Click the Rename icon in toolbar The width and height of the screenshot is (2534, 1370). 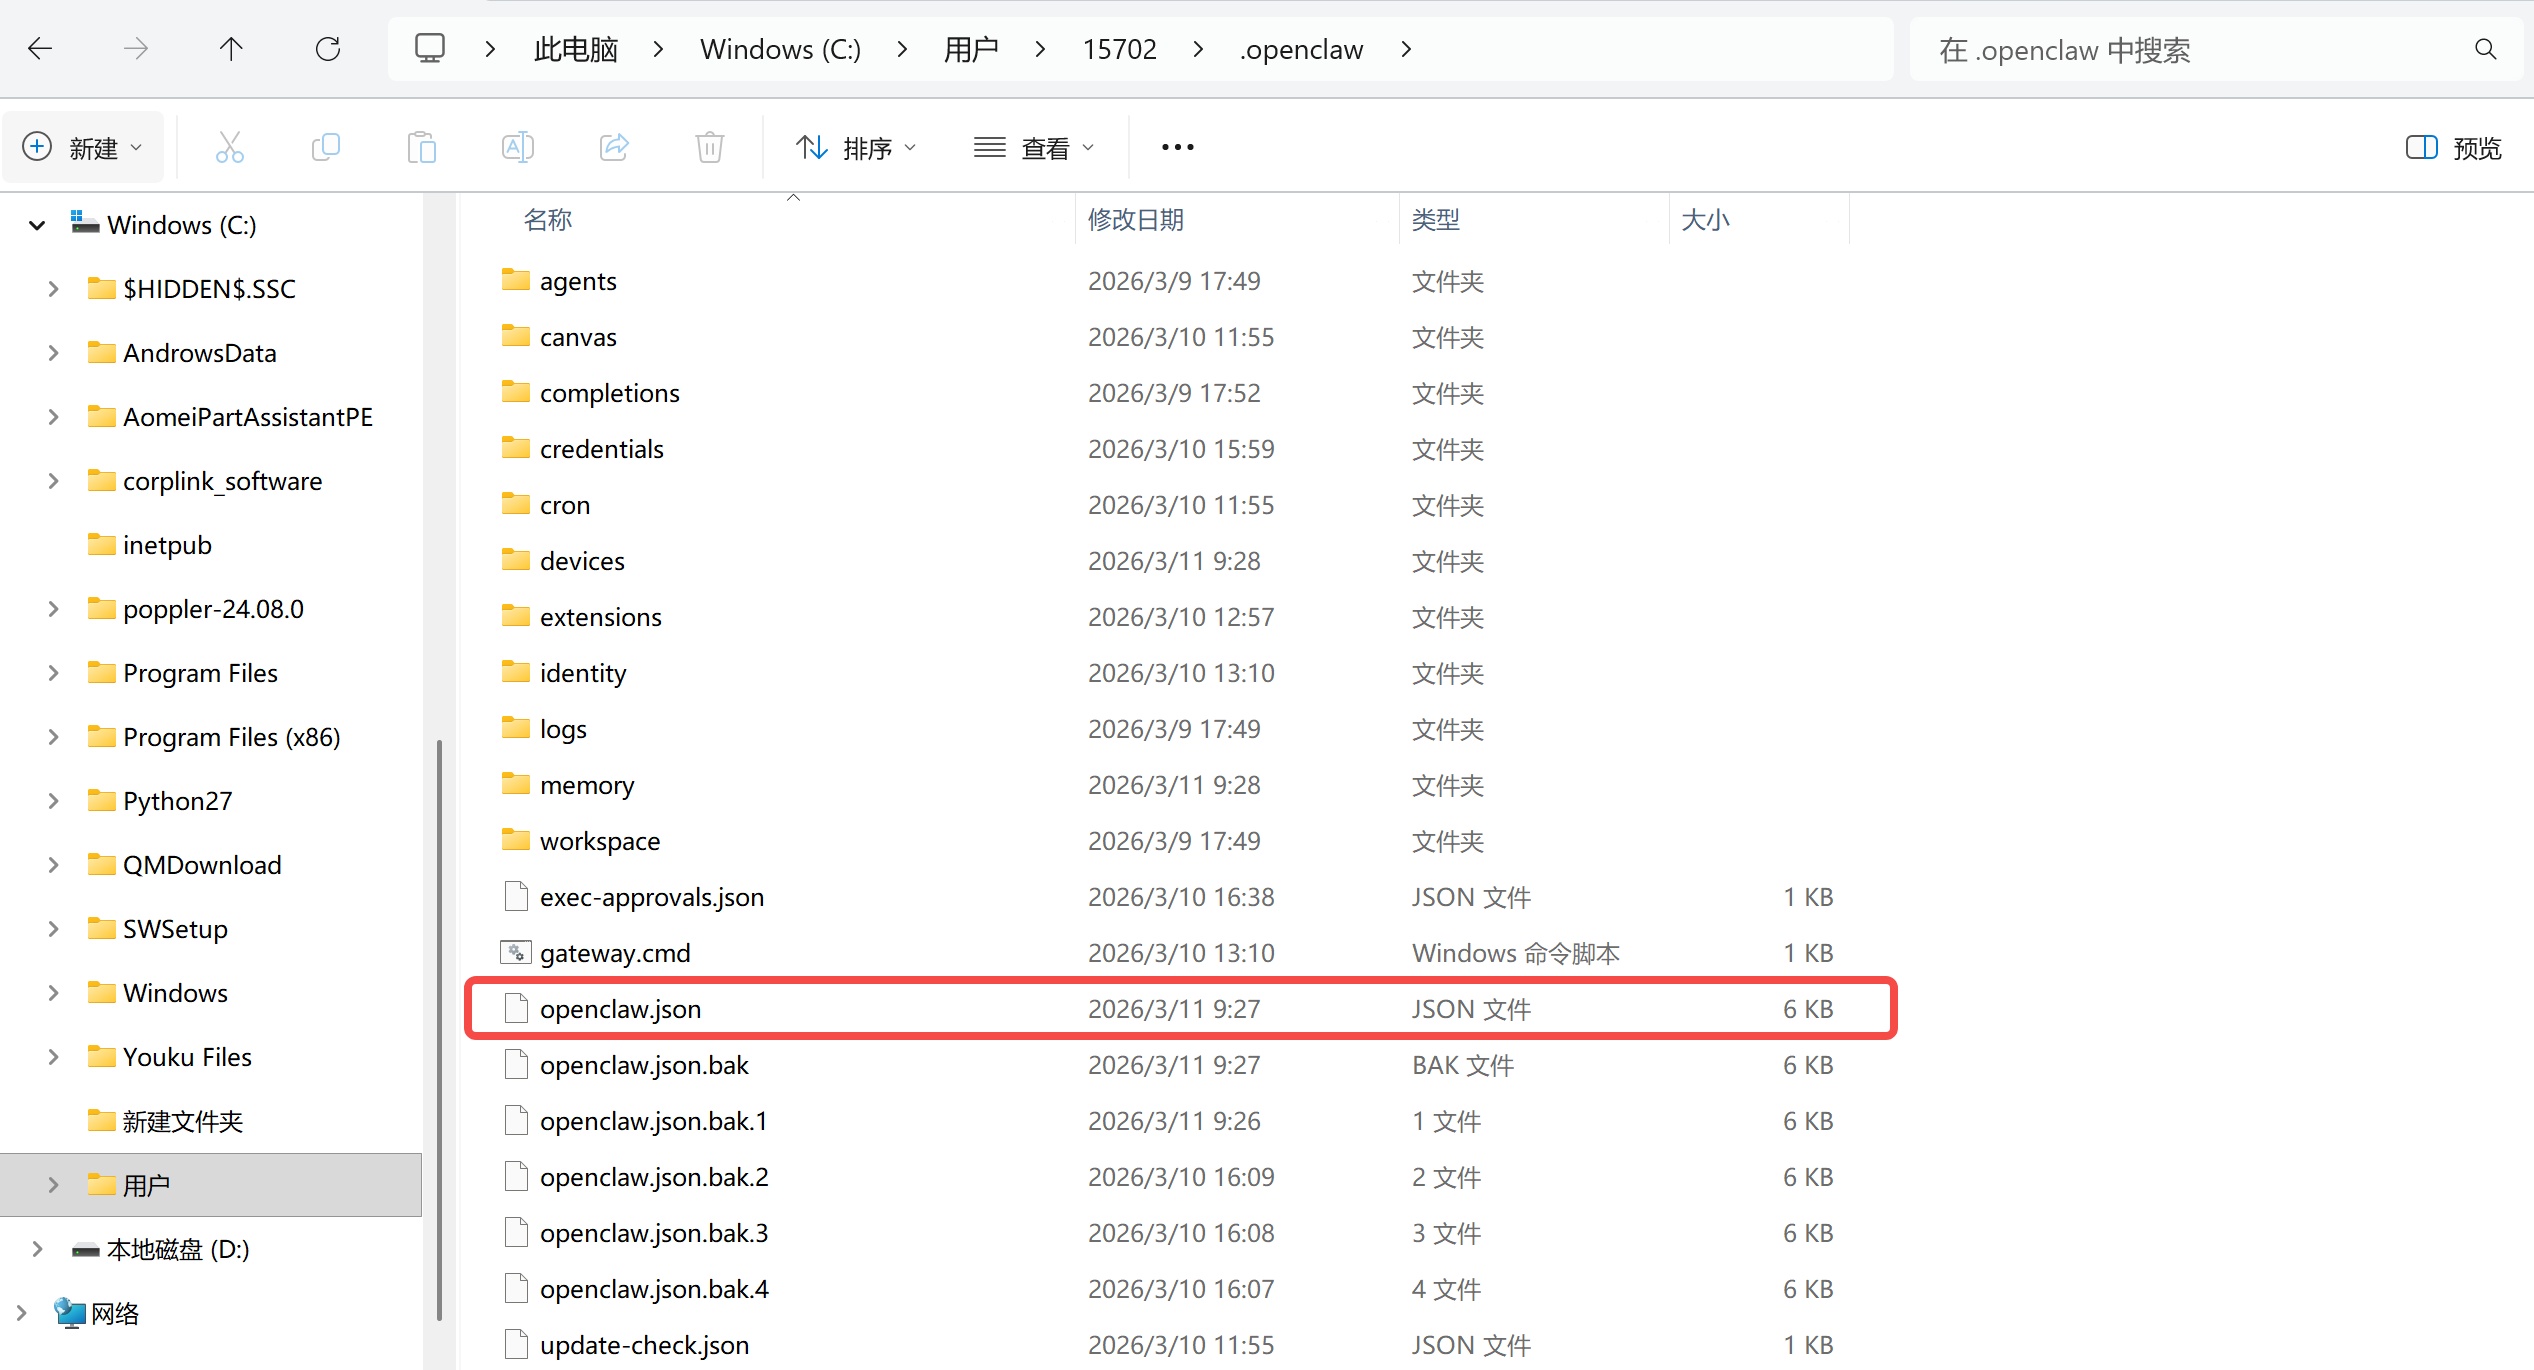click(x=517, y=148)
